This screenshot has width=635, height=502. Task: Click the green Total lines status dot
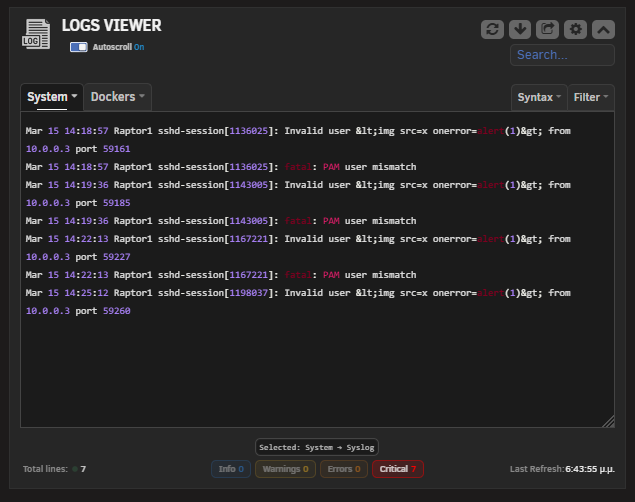tap(75, 469)
